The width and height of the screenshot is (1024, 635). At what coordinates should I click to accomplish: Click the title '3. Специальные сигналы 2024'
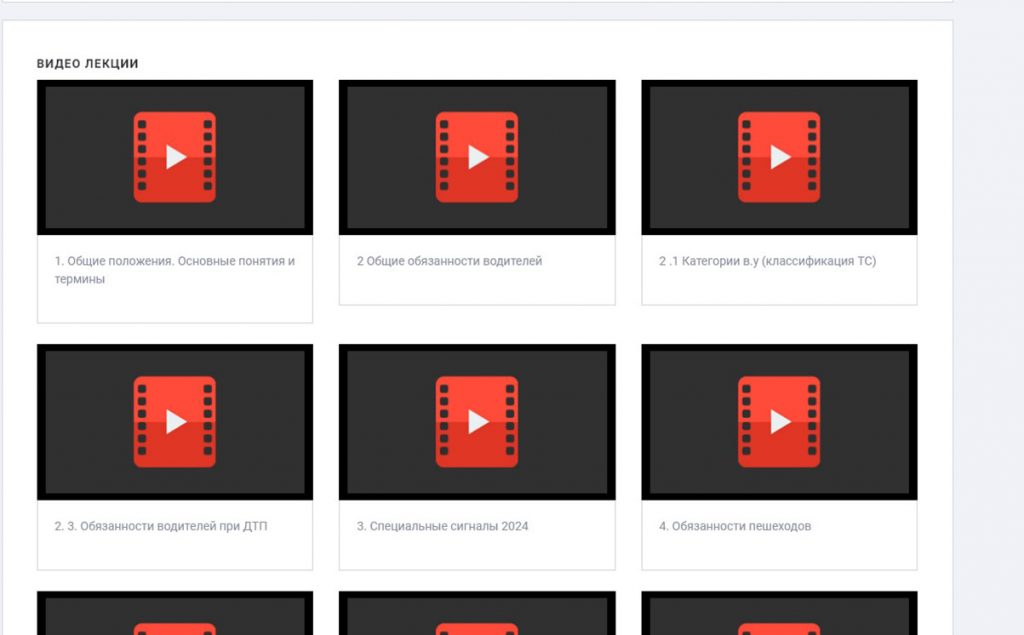(442, 526)
